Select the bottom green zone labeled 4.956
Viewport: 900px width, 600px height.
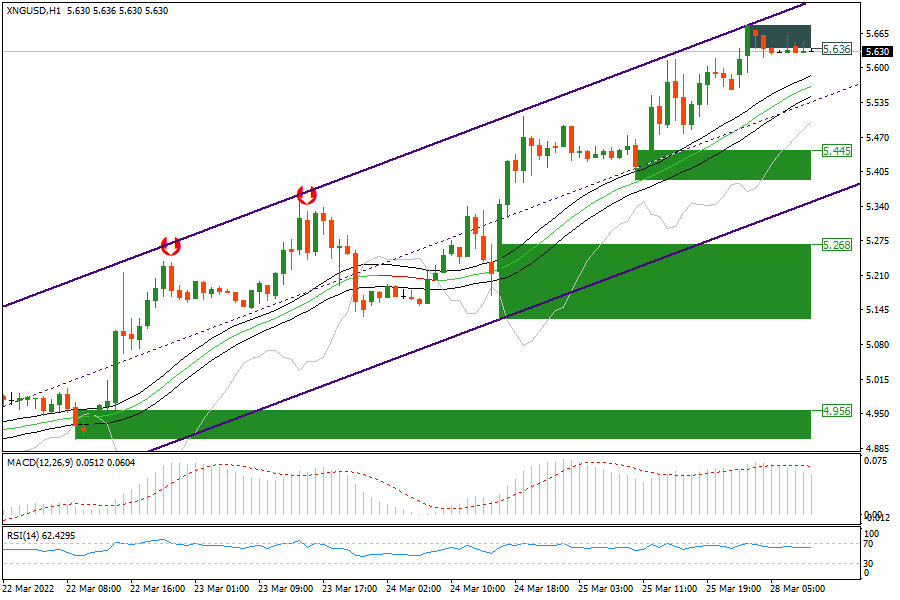[442, 424]
